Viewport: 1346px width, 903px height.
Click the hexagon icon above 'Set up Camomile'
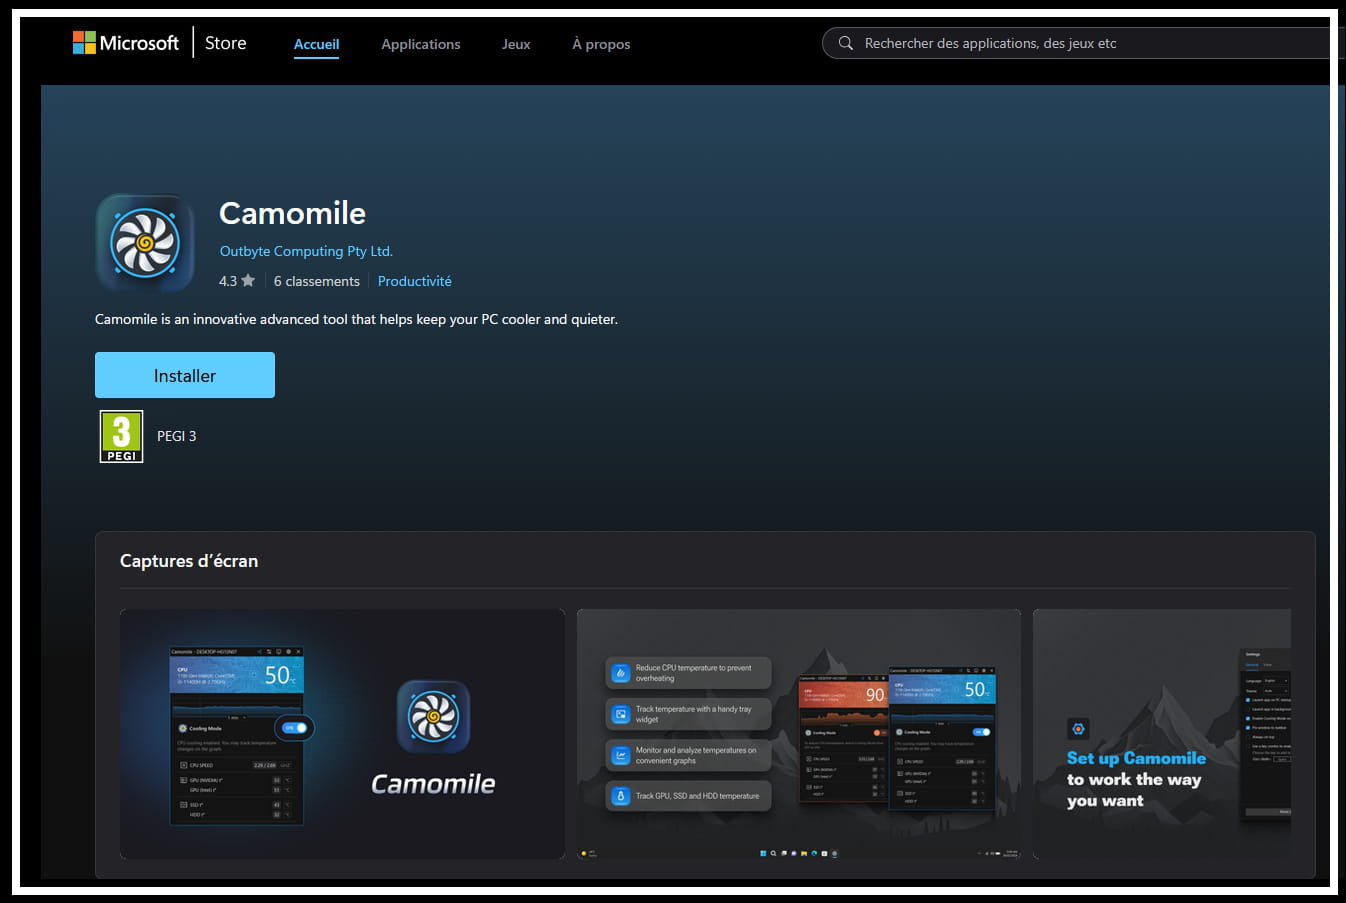click(1078, 729)
